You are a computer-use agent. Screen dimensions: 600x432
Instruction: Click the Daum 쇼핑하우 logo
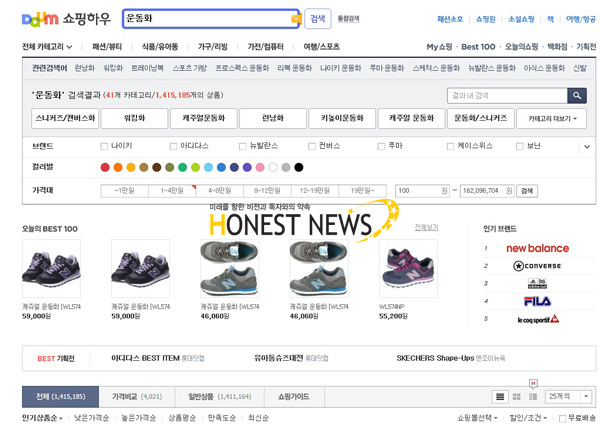(x=66, y=18)
